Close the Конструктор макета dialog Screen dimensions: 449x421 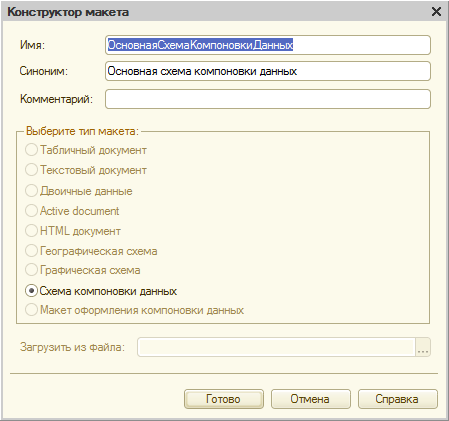(436, 12)
